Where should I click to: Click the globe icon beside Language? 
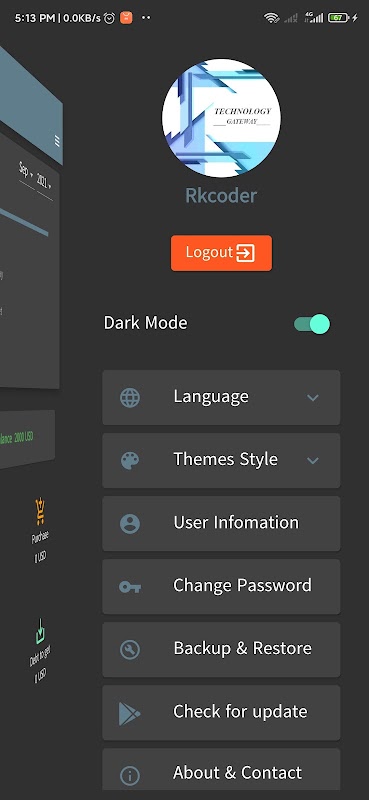coord(130,397)
